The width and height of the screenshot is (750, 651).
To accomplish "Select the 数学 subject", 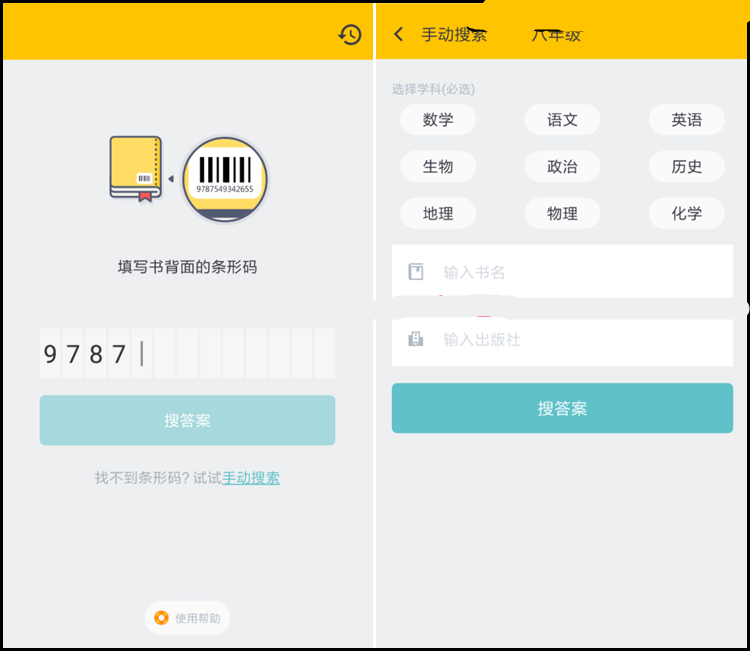I will click(438, 120).
